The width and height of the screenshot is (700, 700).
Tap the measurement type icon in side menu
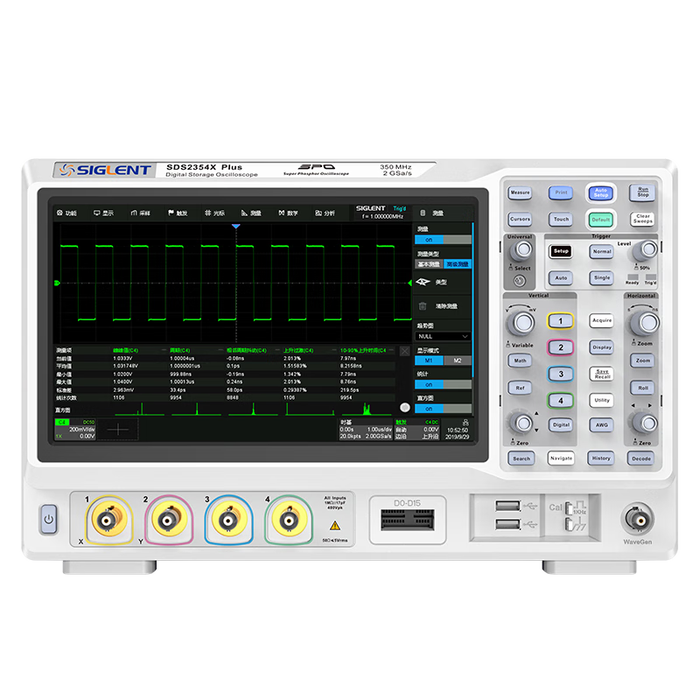pyautogui.click(x=422, y=282)
